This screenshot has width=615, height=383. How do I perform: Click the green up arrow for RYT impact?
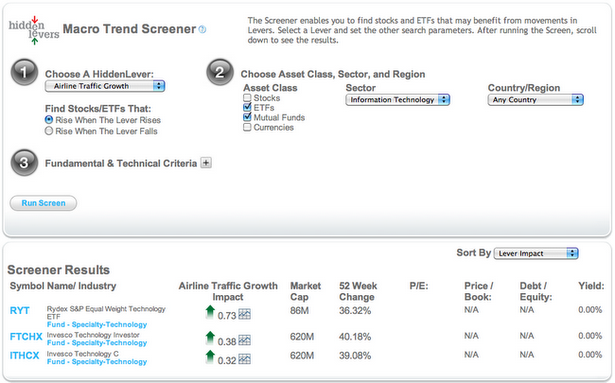[210, 312]
